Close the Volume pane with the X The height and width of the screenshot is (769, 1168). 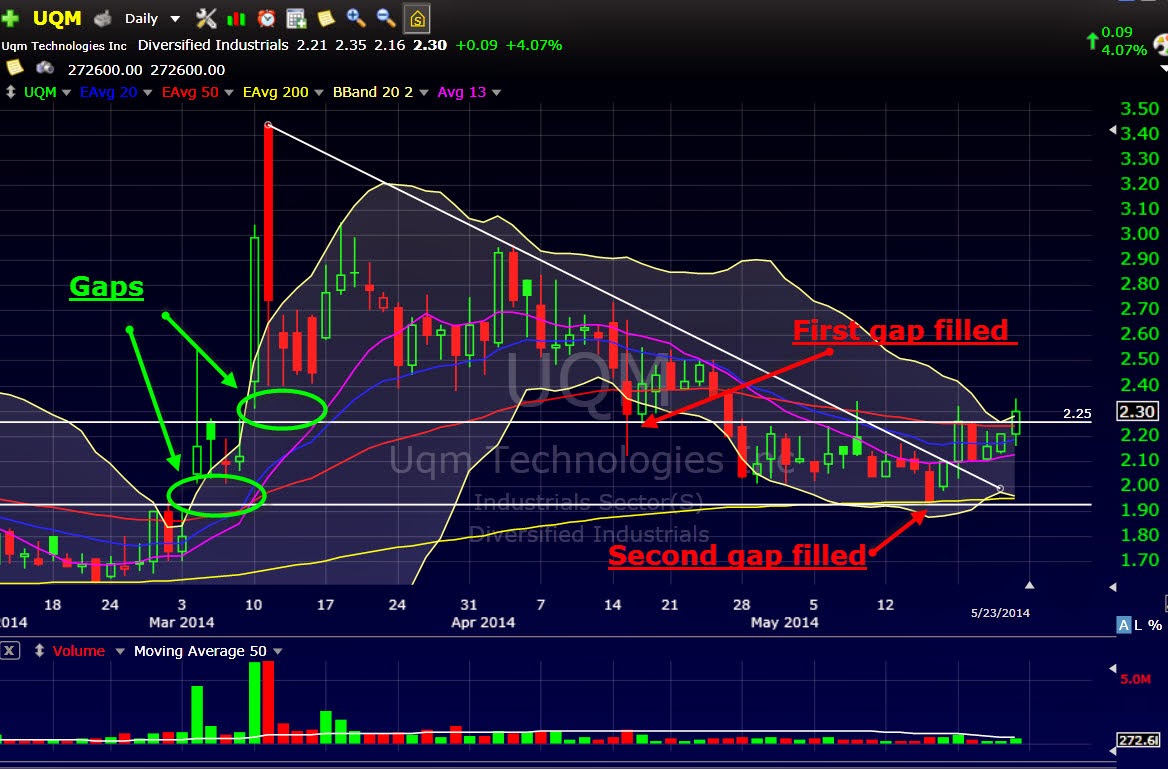(9, 651)
